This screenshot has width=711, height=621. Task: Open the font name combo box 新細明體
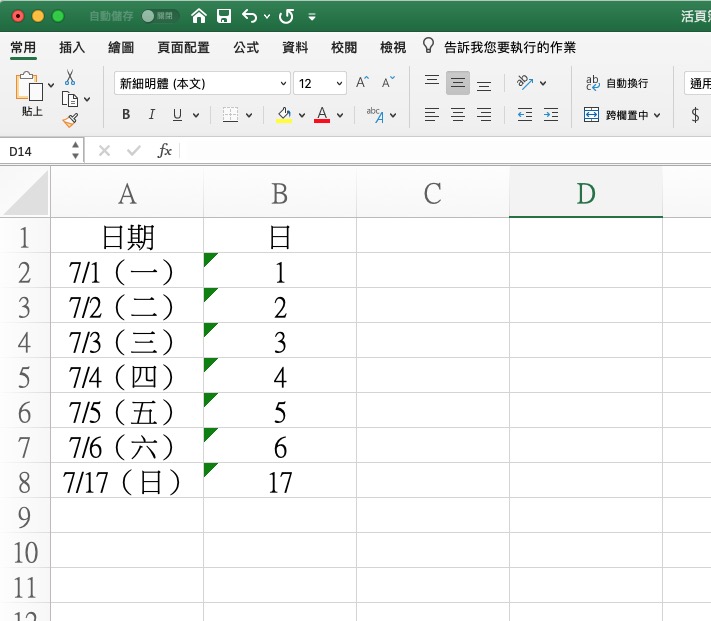coord(202,83)
